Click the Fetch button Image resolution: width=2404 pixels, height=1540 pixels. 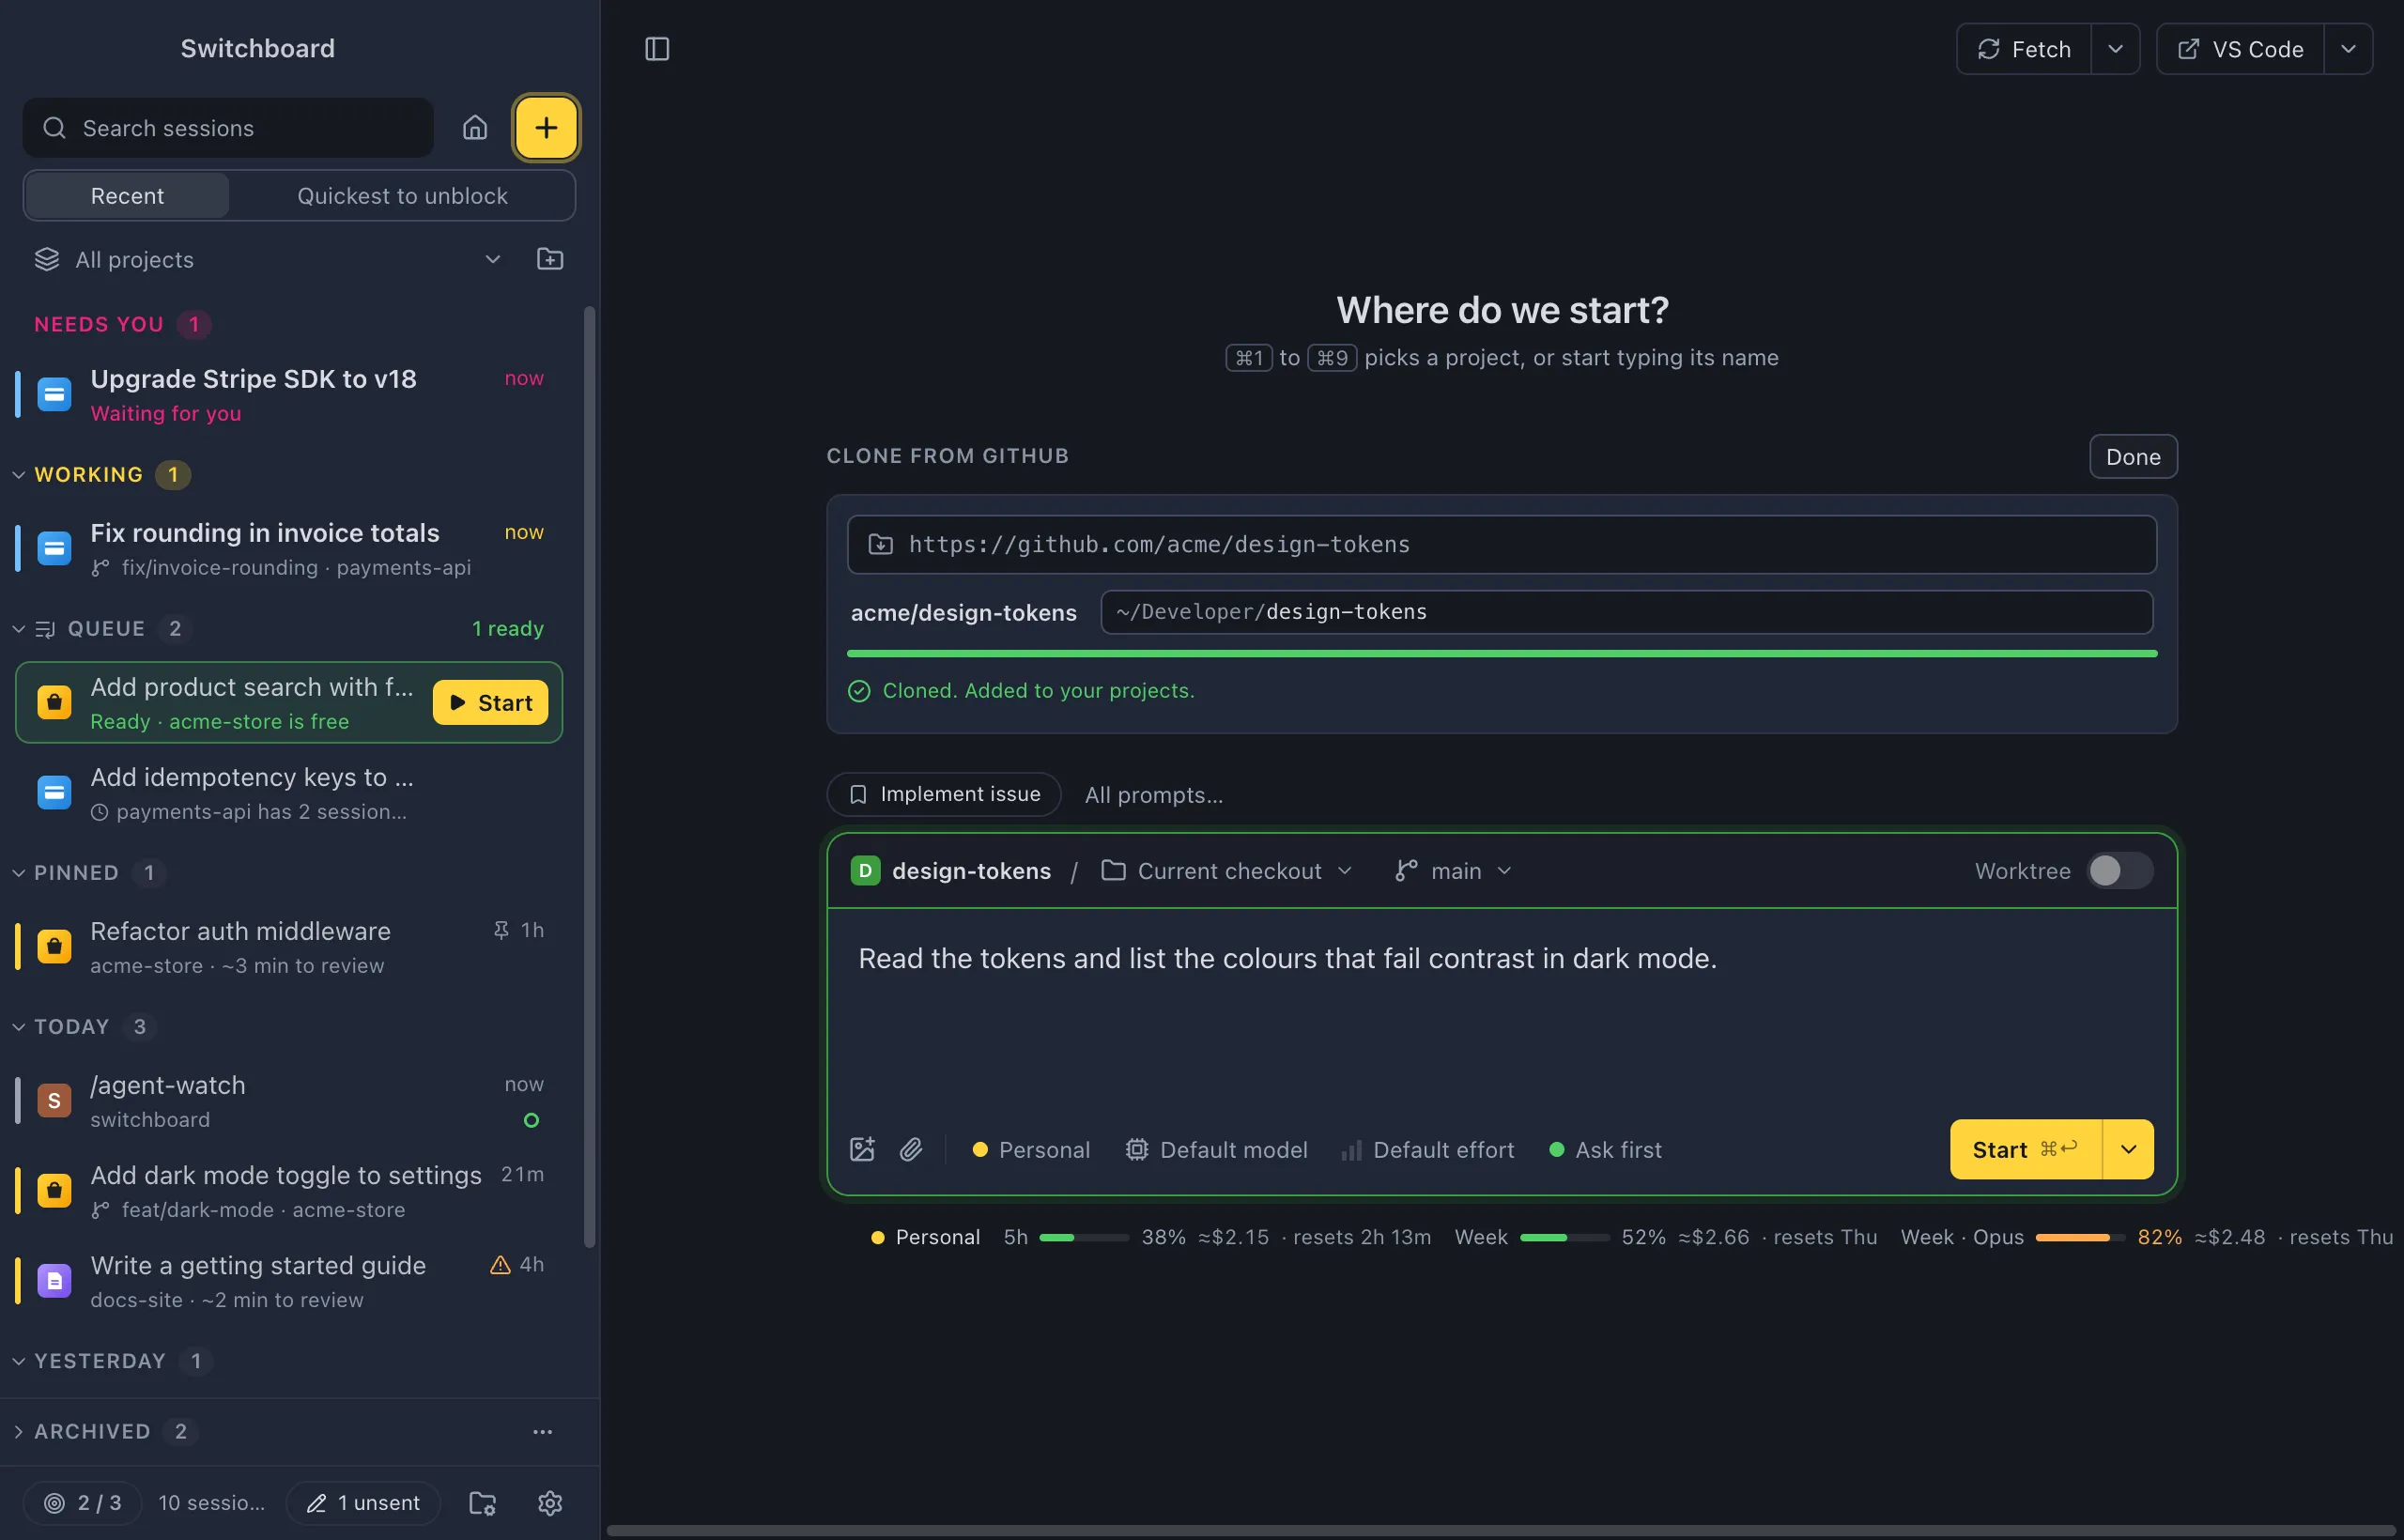[2024, 49]
